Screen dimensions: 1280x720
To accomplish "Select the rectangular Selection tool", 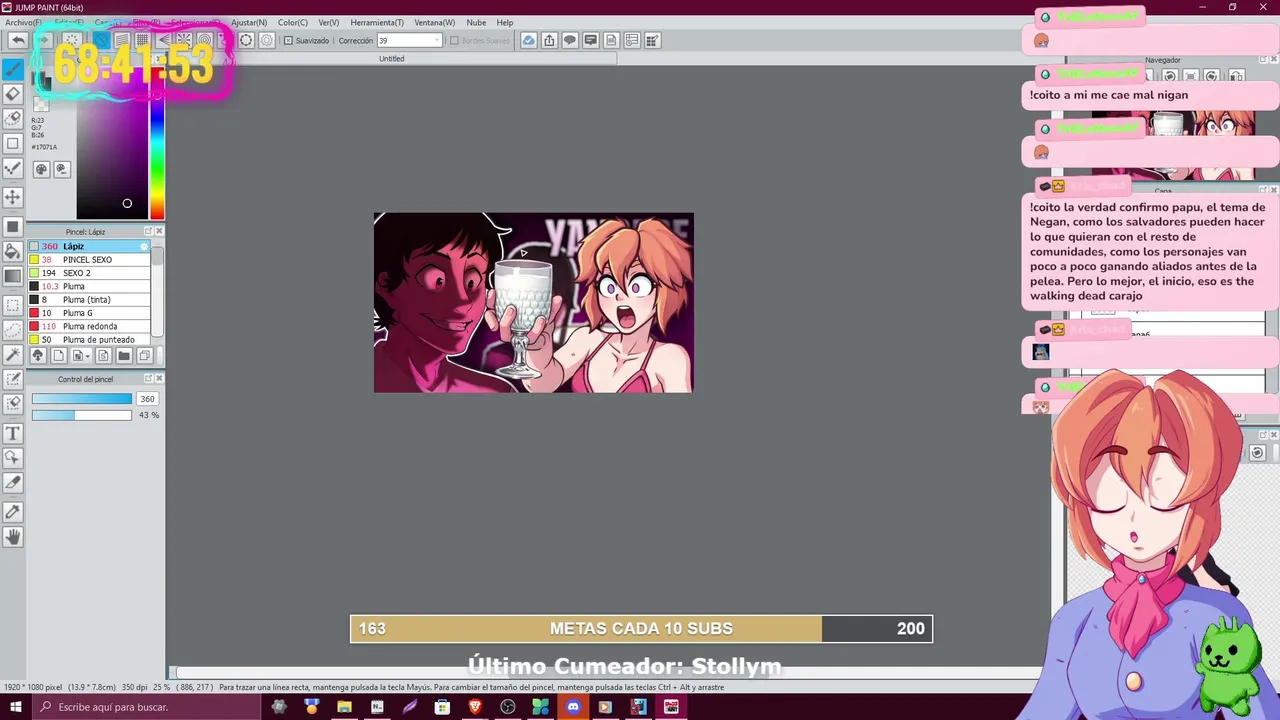I will (x=13, y=304).
